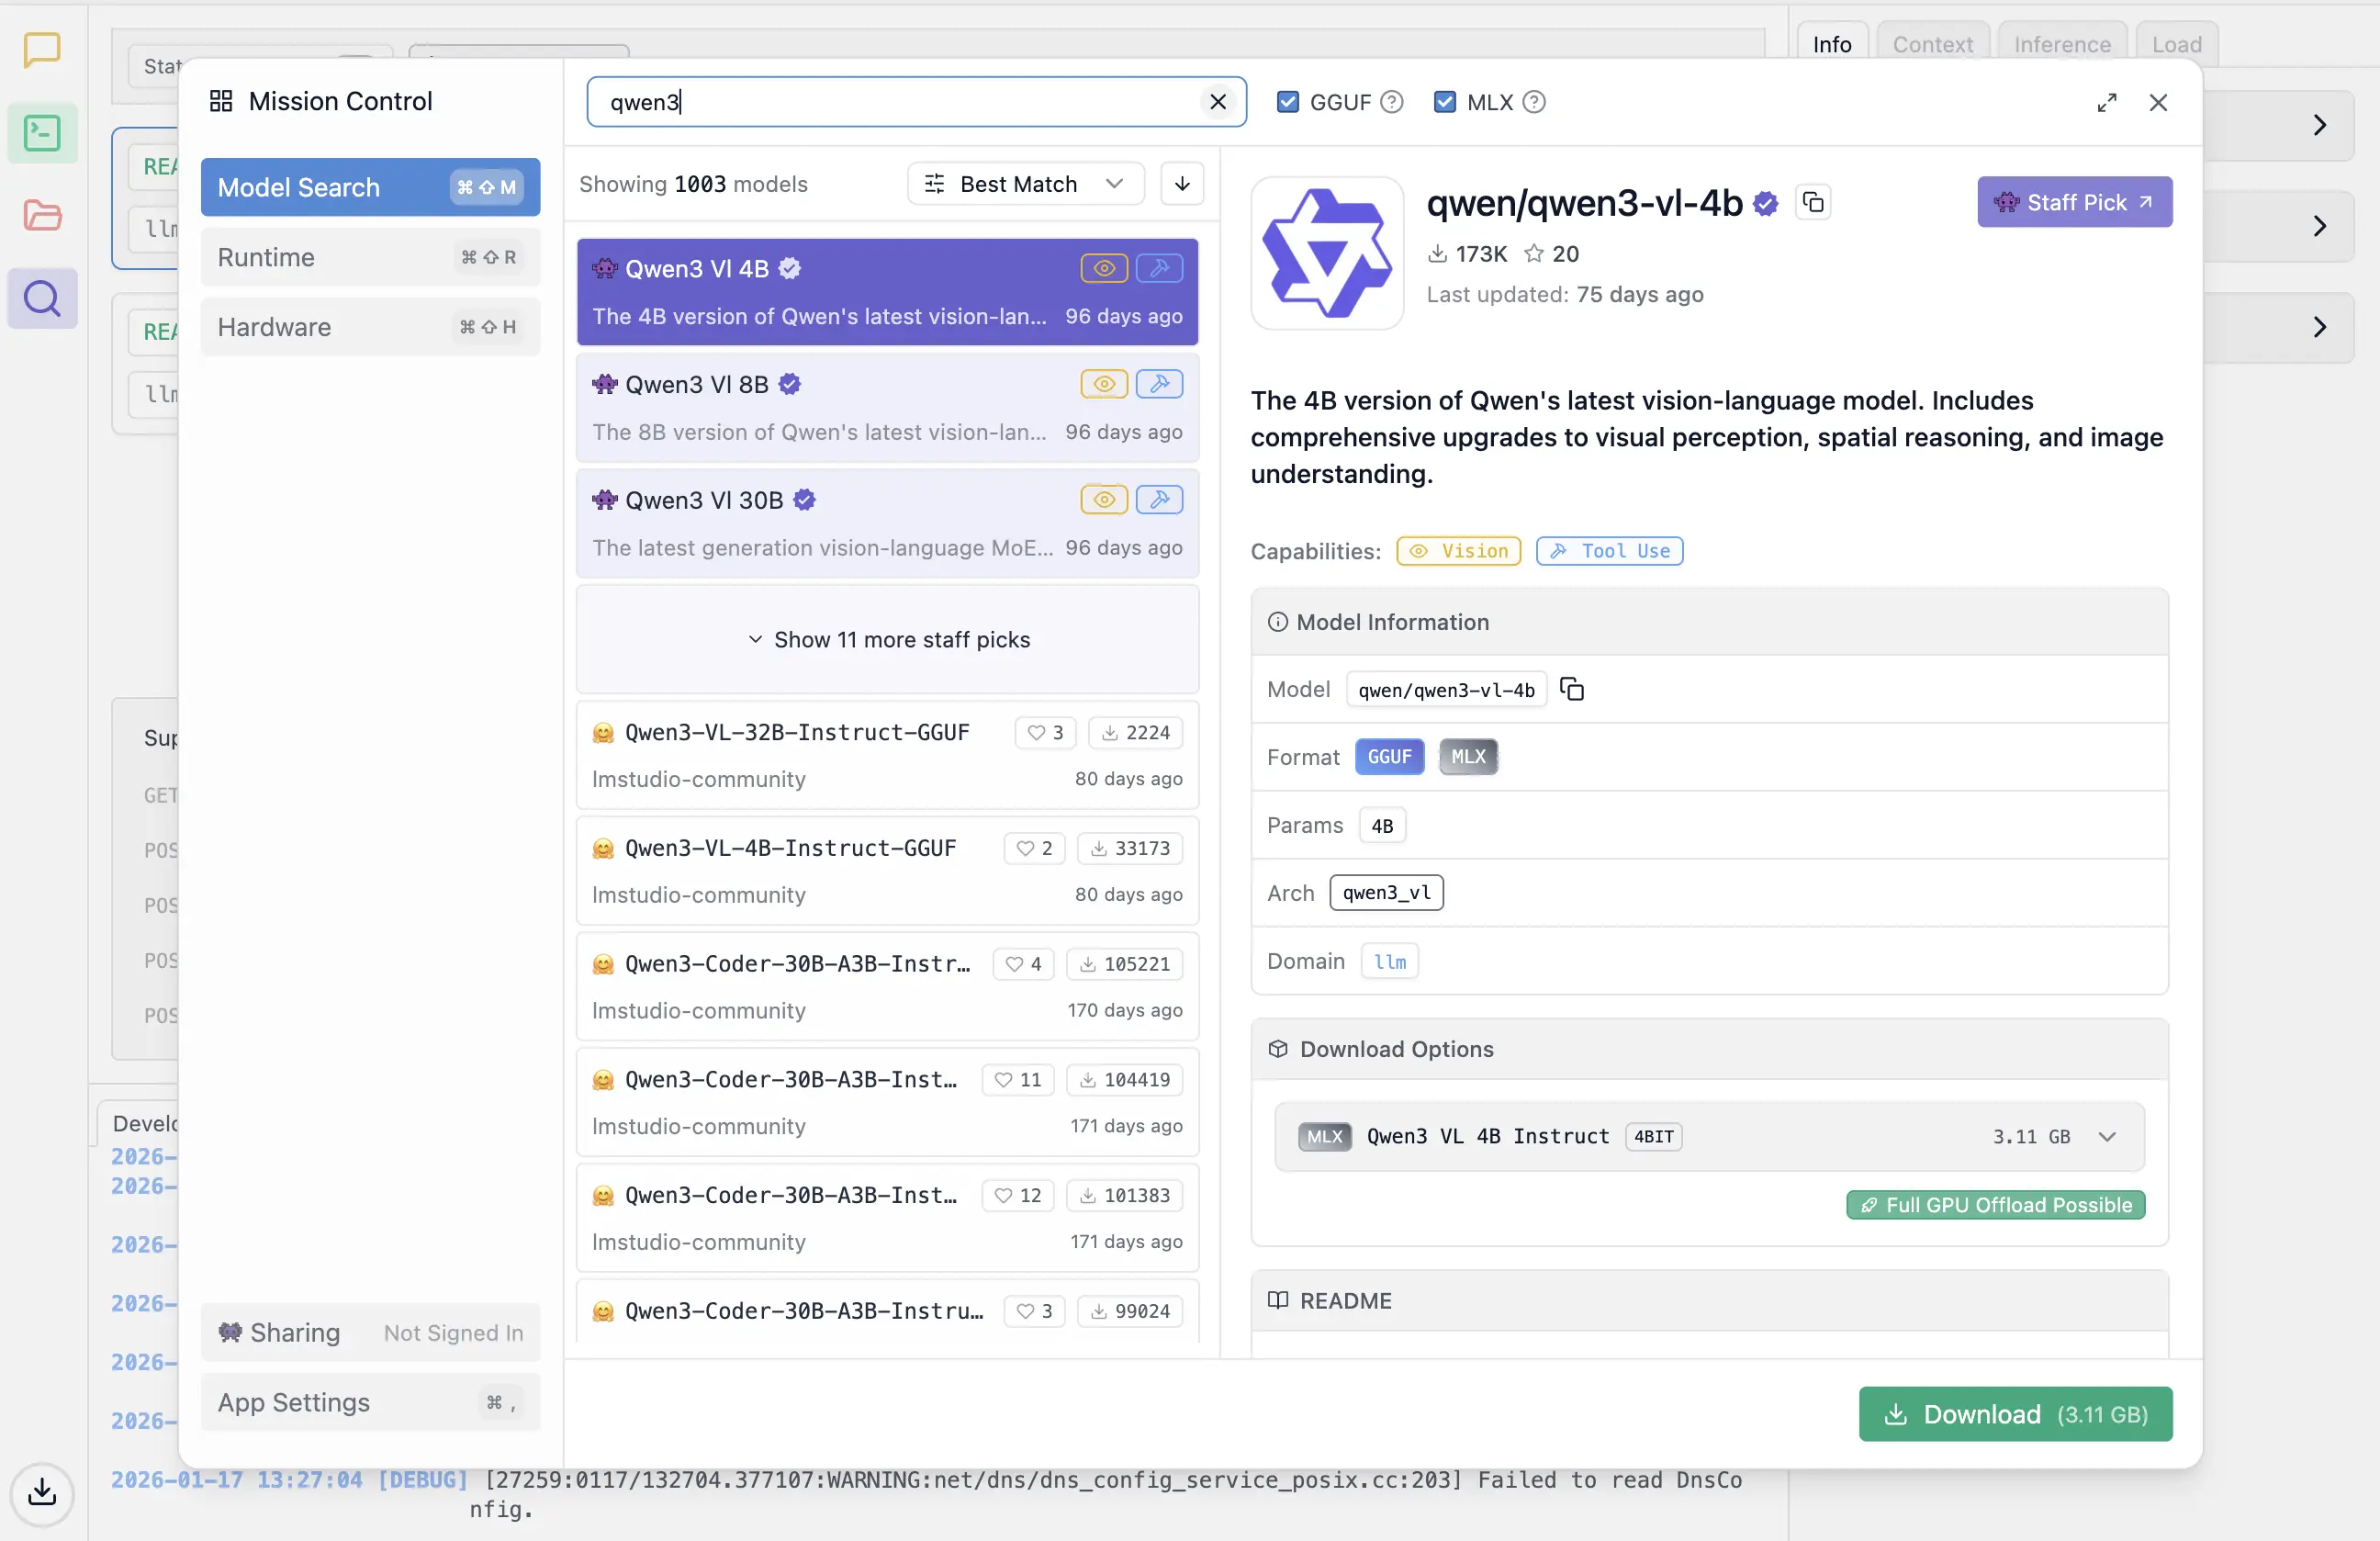Image resolution: width=2380 pixels, height=1541 pixels.
Task: Click the green Download 3.11 GB button
Action: [2015, 1414]
